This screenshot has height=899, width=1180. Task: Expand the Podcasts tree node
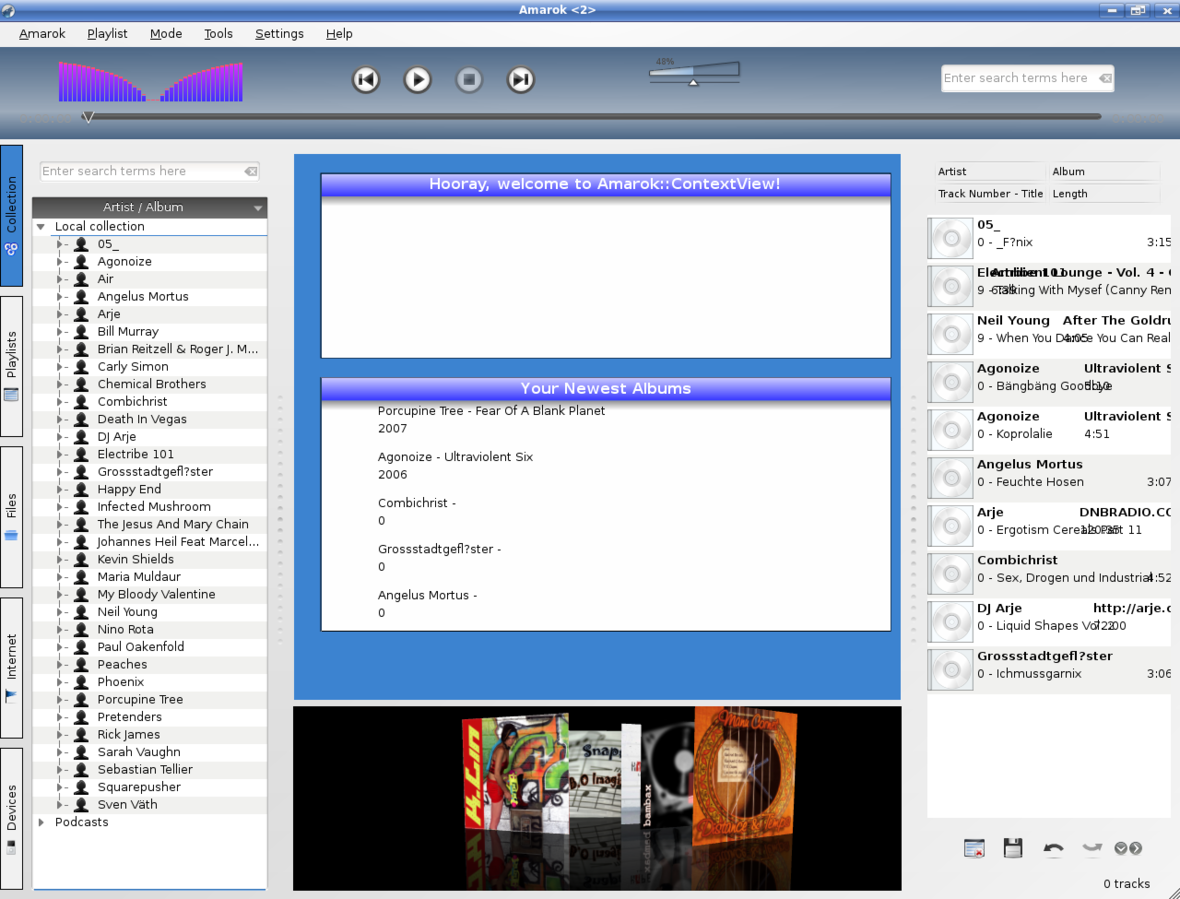[41, 822]
